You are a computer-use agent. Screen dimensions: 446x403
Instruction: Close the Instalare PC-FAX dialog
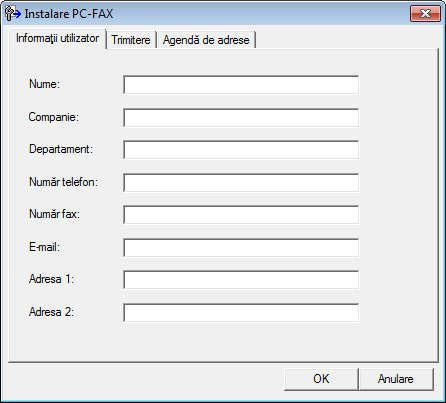click(425, 14)
